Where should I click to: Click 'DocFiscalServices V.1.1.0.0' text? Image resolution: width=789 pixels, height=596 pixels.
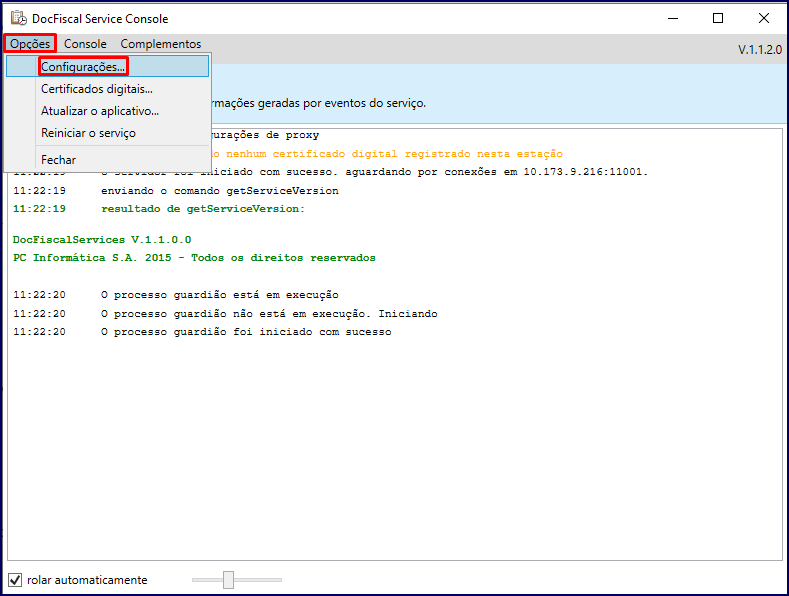[x=102, y=240]
